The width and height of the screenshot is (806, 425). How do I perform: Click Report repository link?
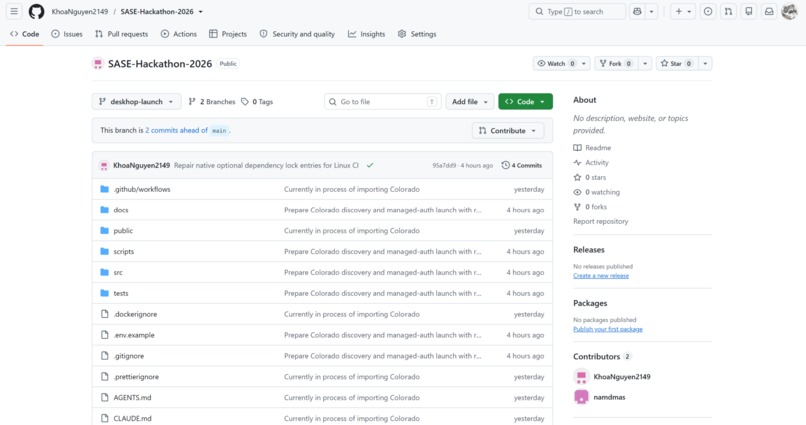tap(600, 221)
